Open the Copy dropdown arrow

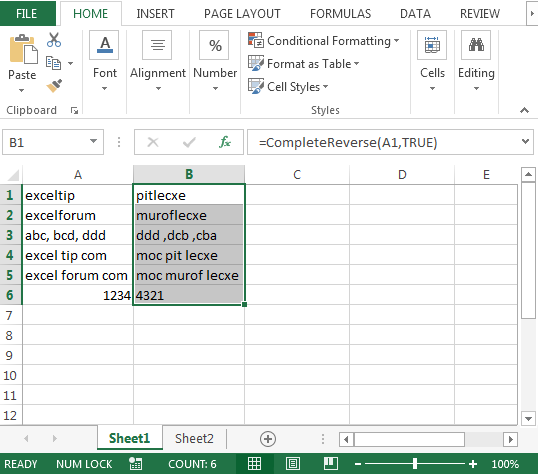pos(70,63)
